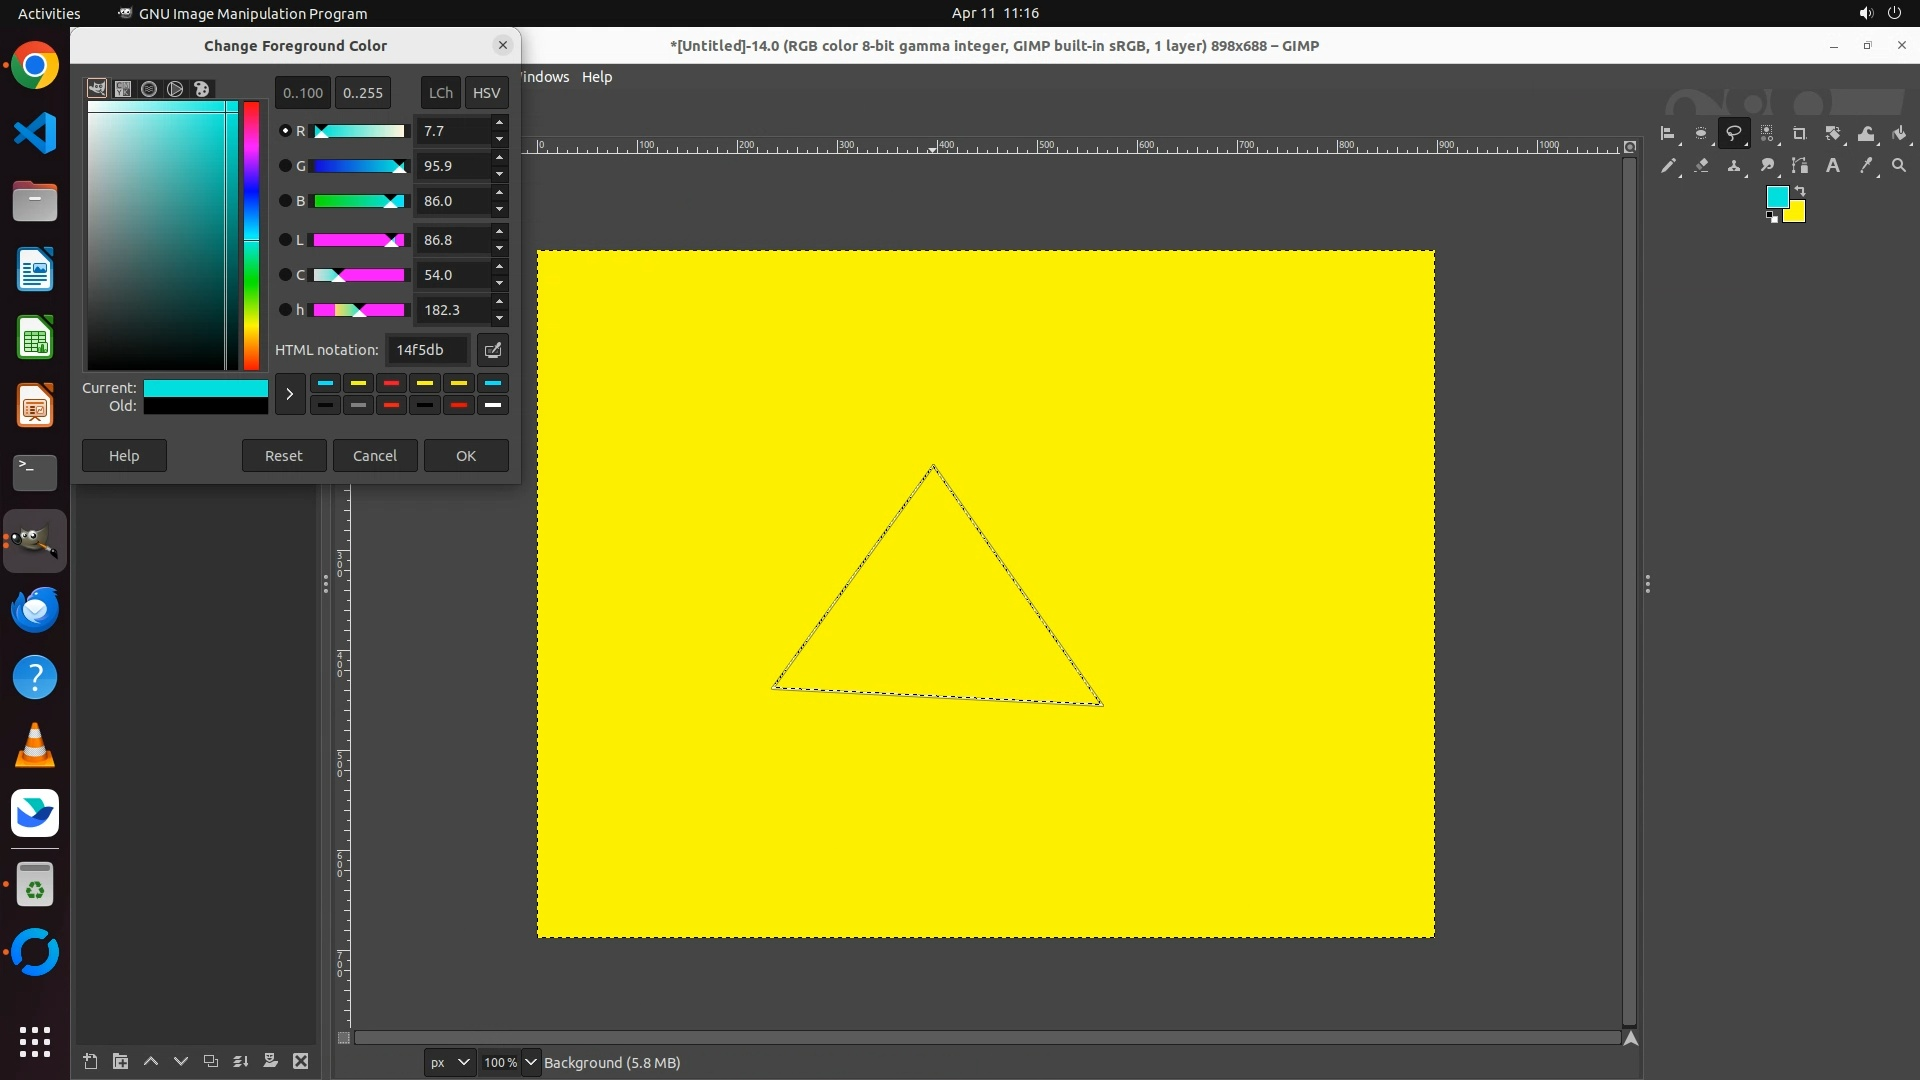The width and height of the screenshot is (1920, 1080).
Task: Select the Color Picker eyedropper tool
Action: [x=1866, y=166]
